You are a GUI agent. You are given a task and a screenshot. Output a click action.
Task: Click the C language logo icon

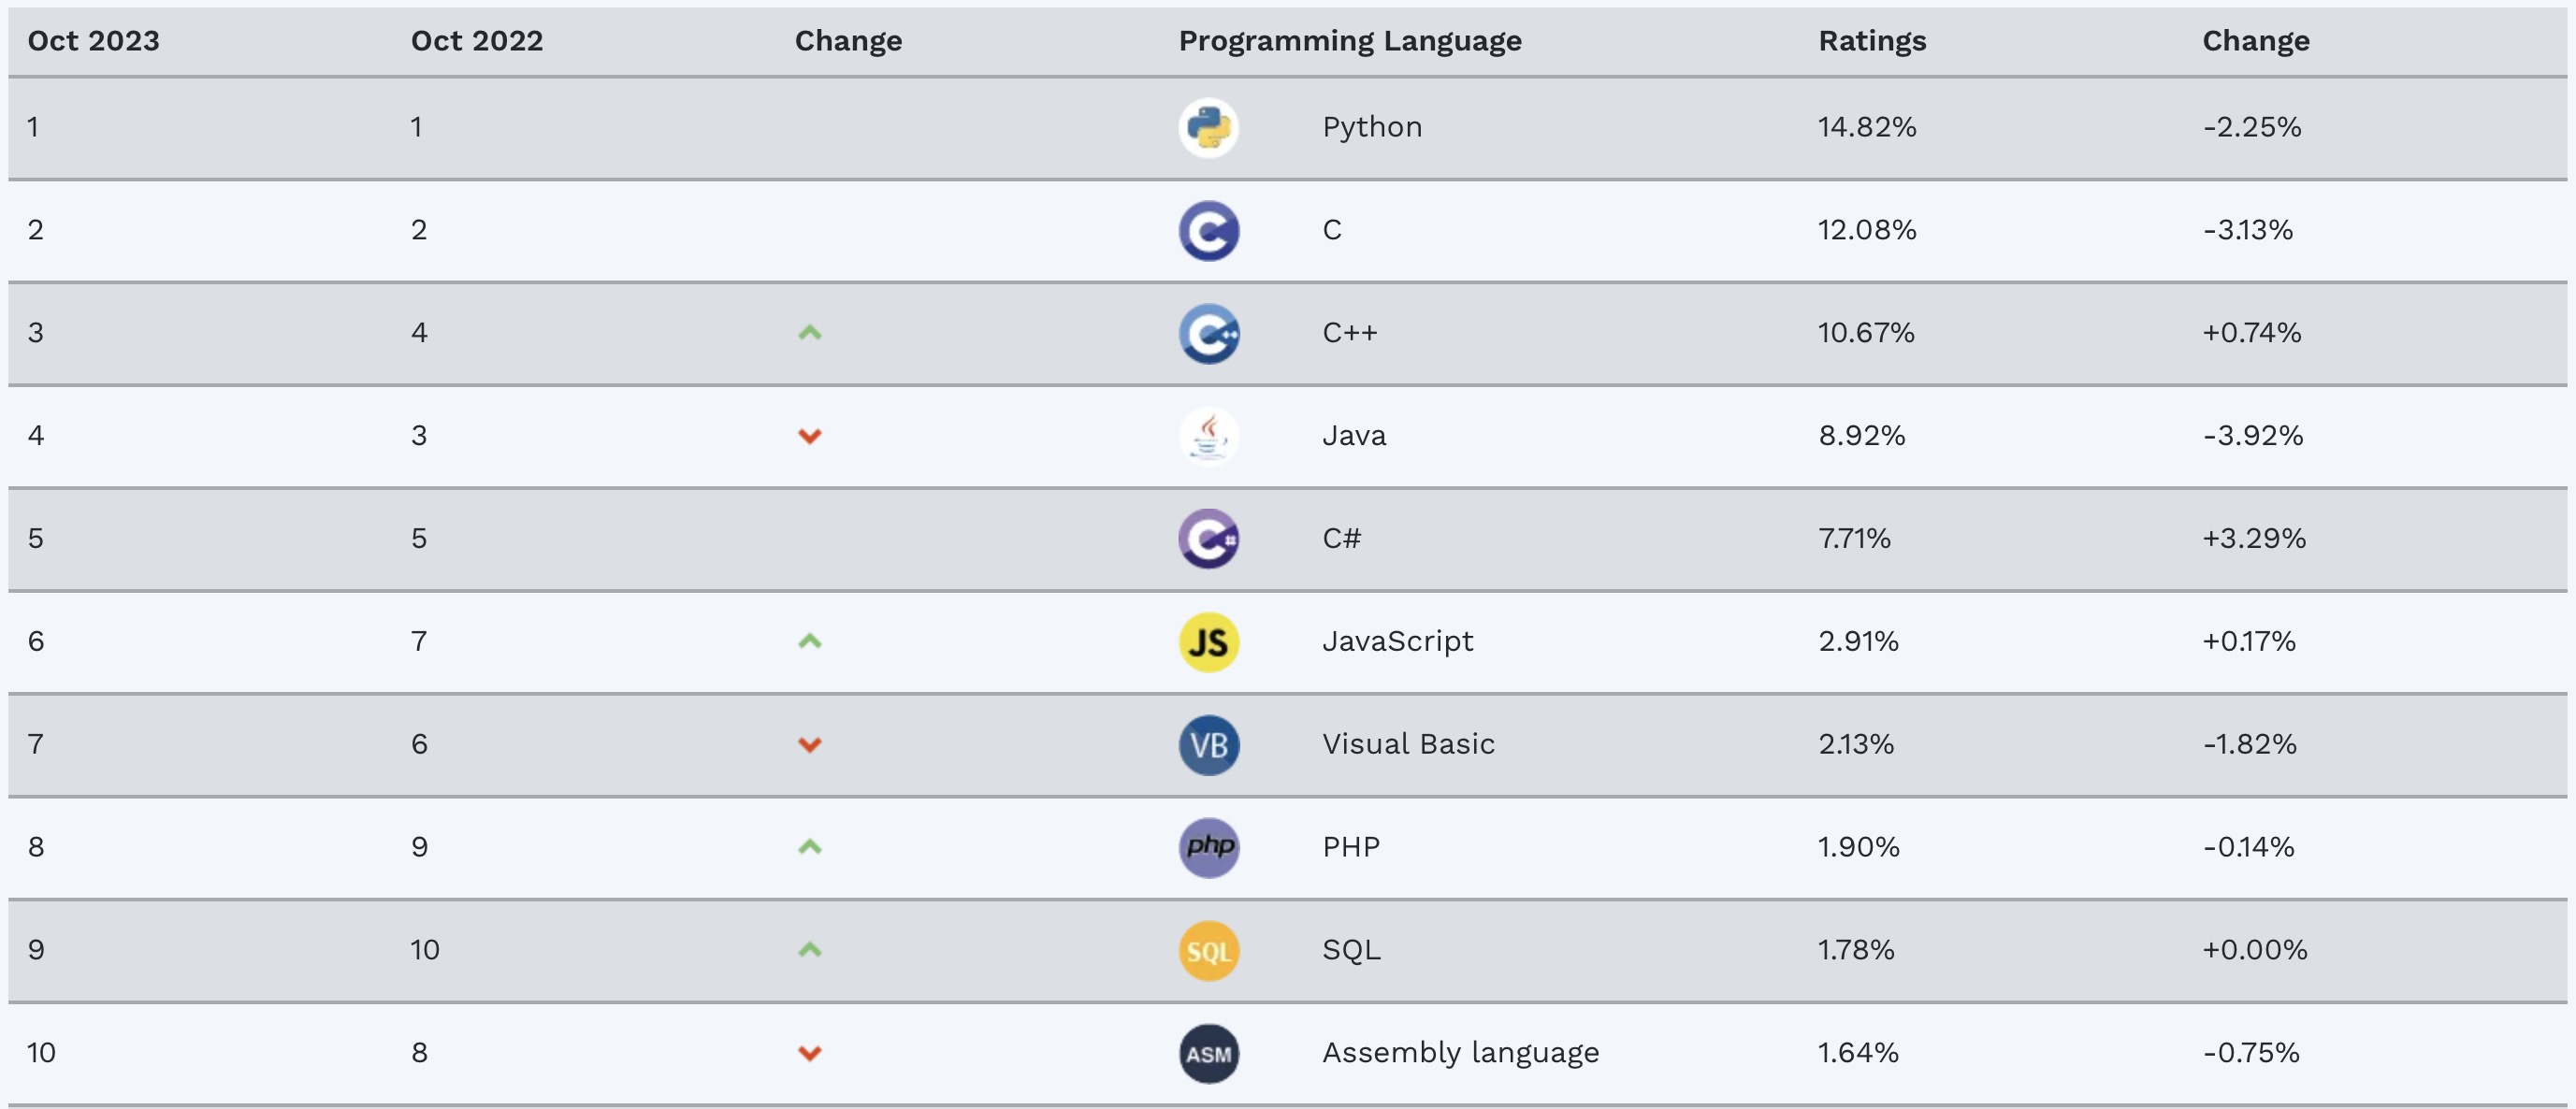1208,231
